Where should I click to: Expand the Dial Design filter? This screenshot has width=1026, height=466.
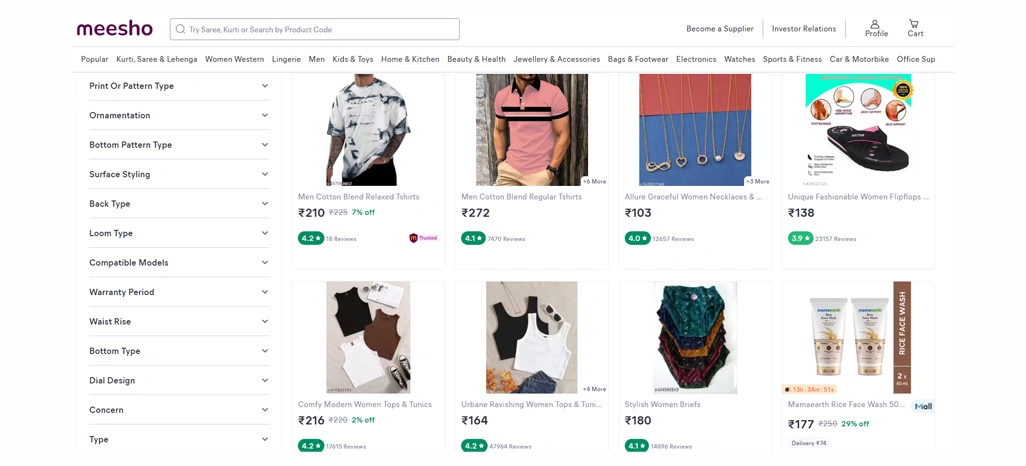(x=179, y=380)
